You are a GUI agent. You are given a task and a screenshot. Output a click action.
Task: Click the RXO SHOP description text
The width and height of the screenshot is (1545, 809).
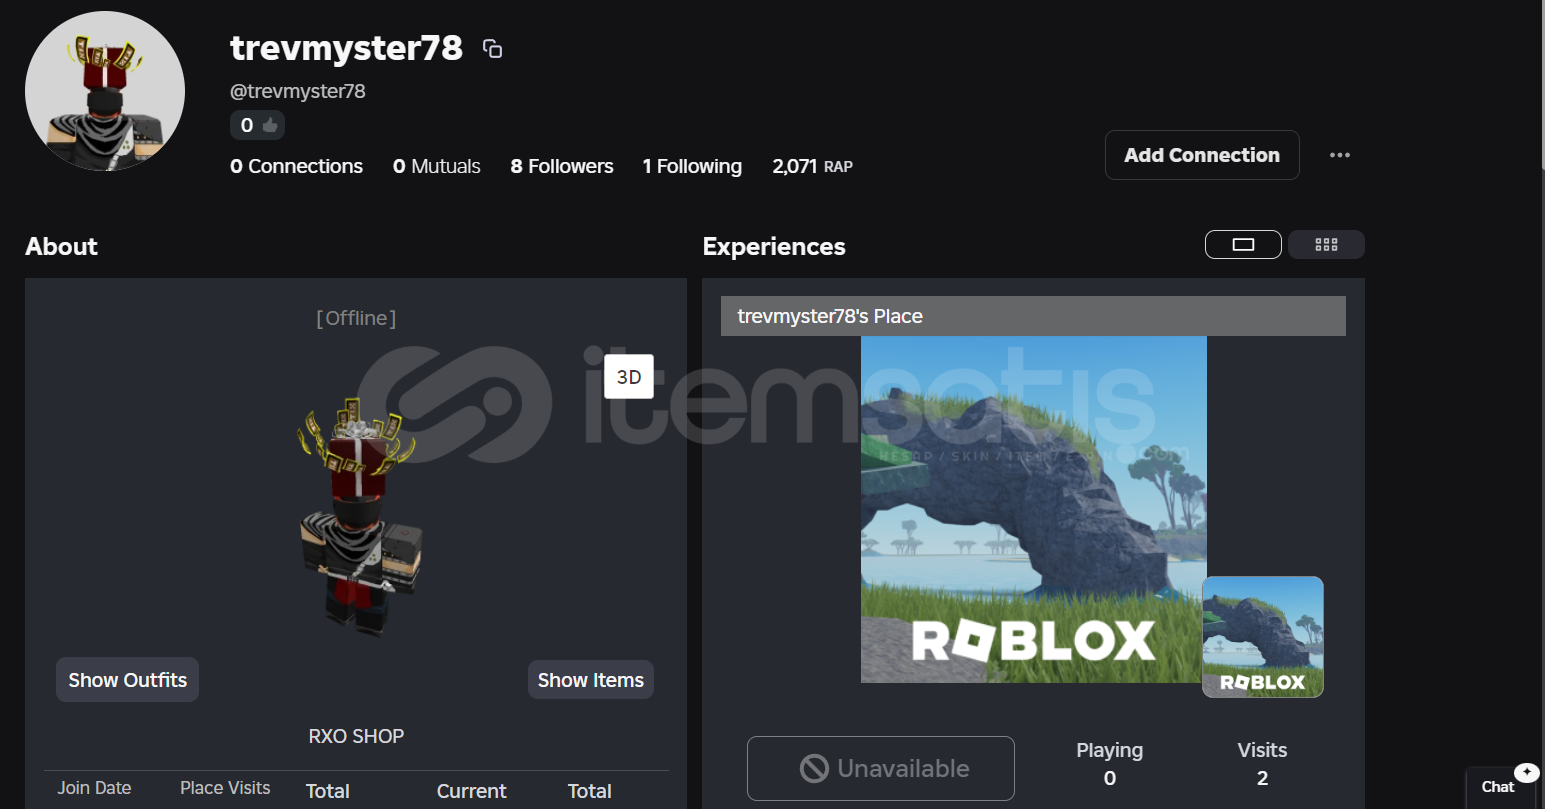(x=356, y=736)
